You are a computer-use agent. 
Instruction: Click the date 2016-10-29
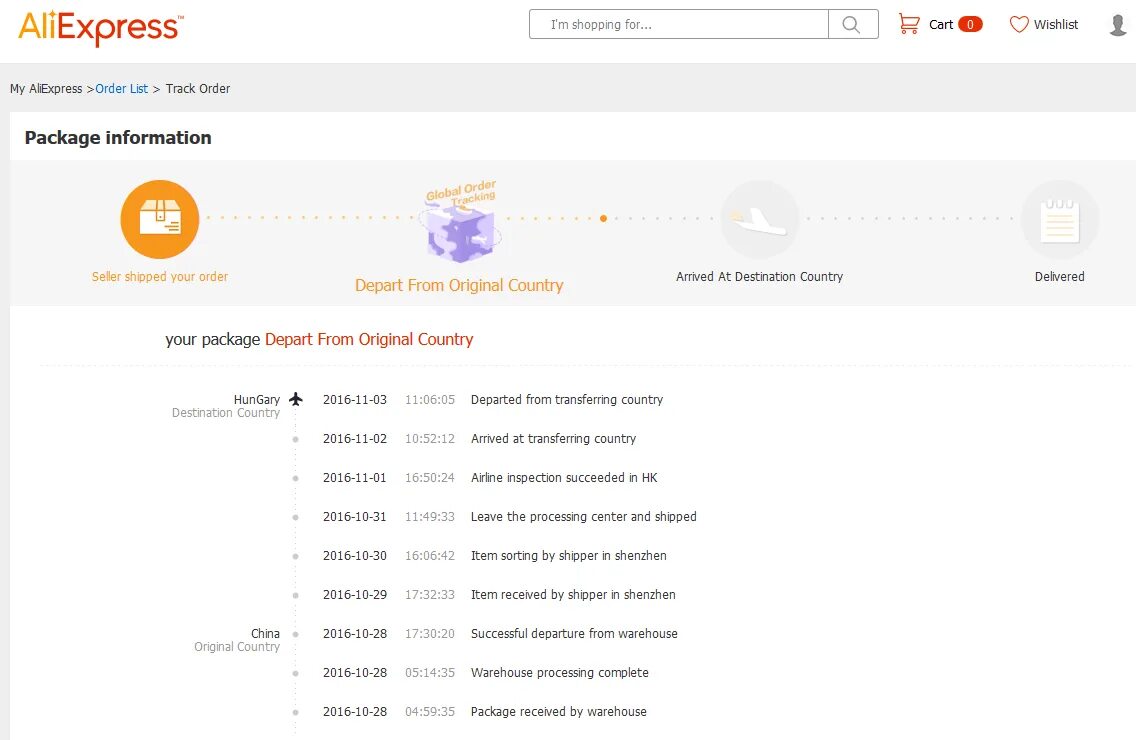[x=355, y=595]
